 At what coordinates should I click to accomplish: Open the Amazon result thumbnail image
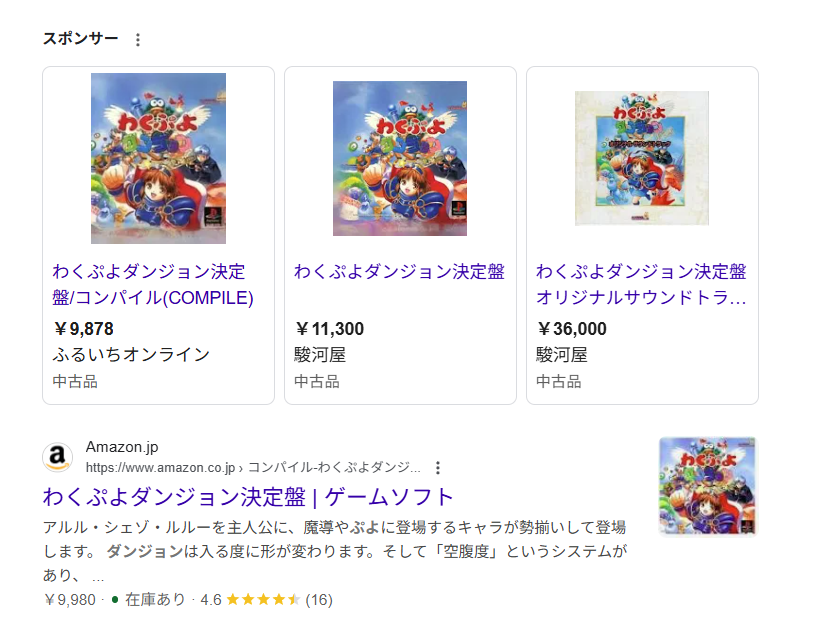coord(708,486)
